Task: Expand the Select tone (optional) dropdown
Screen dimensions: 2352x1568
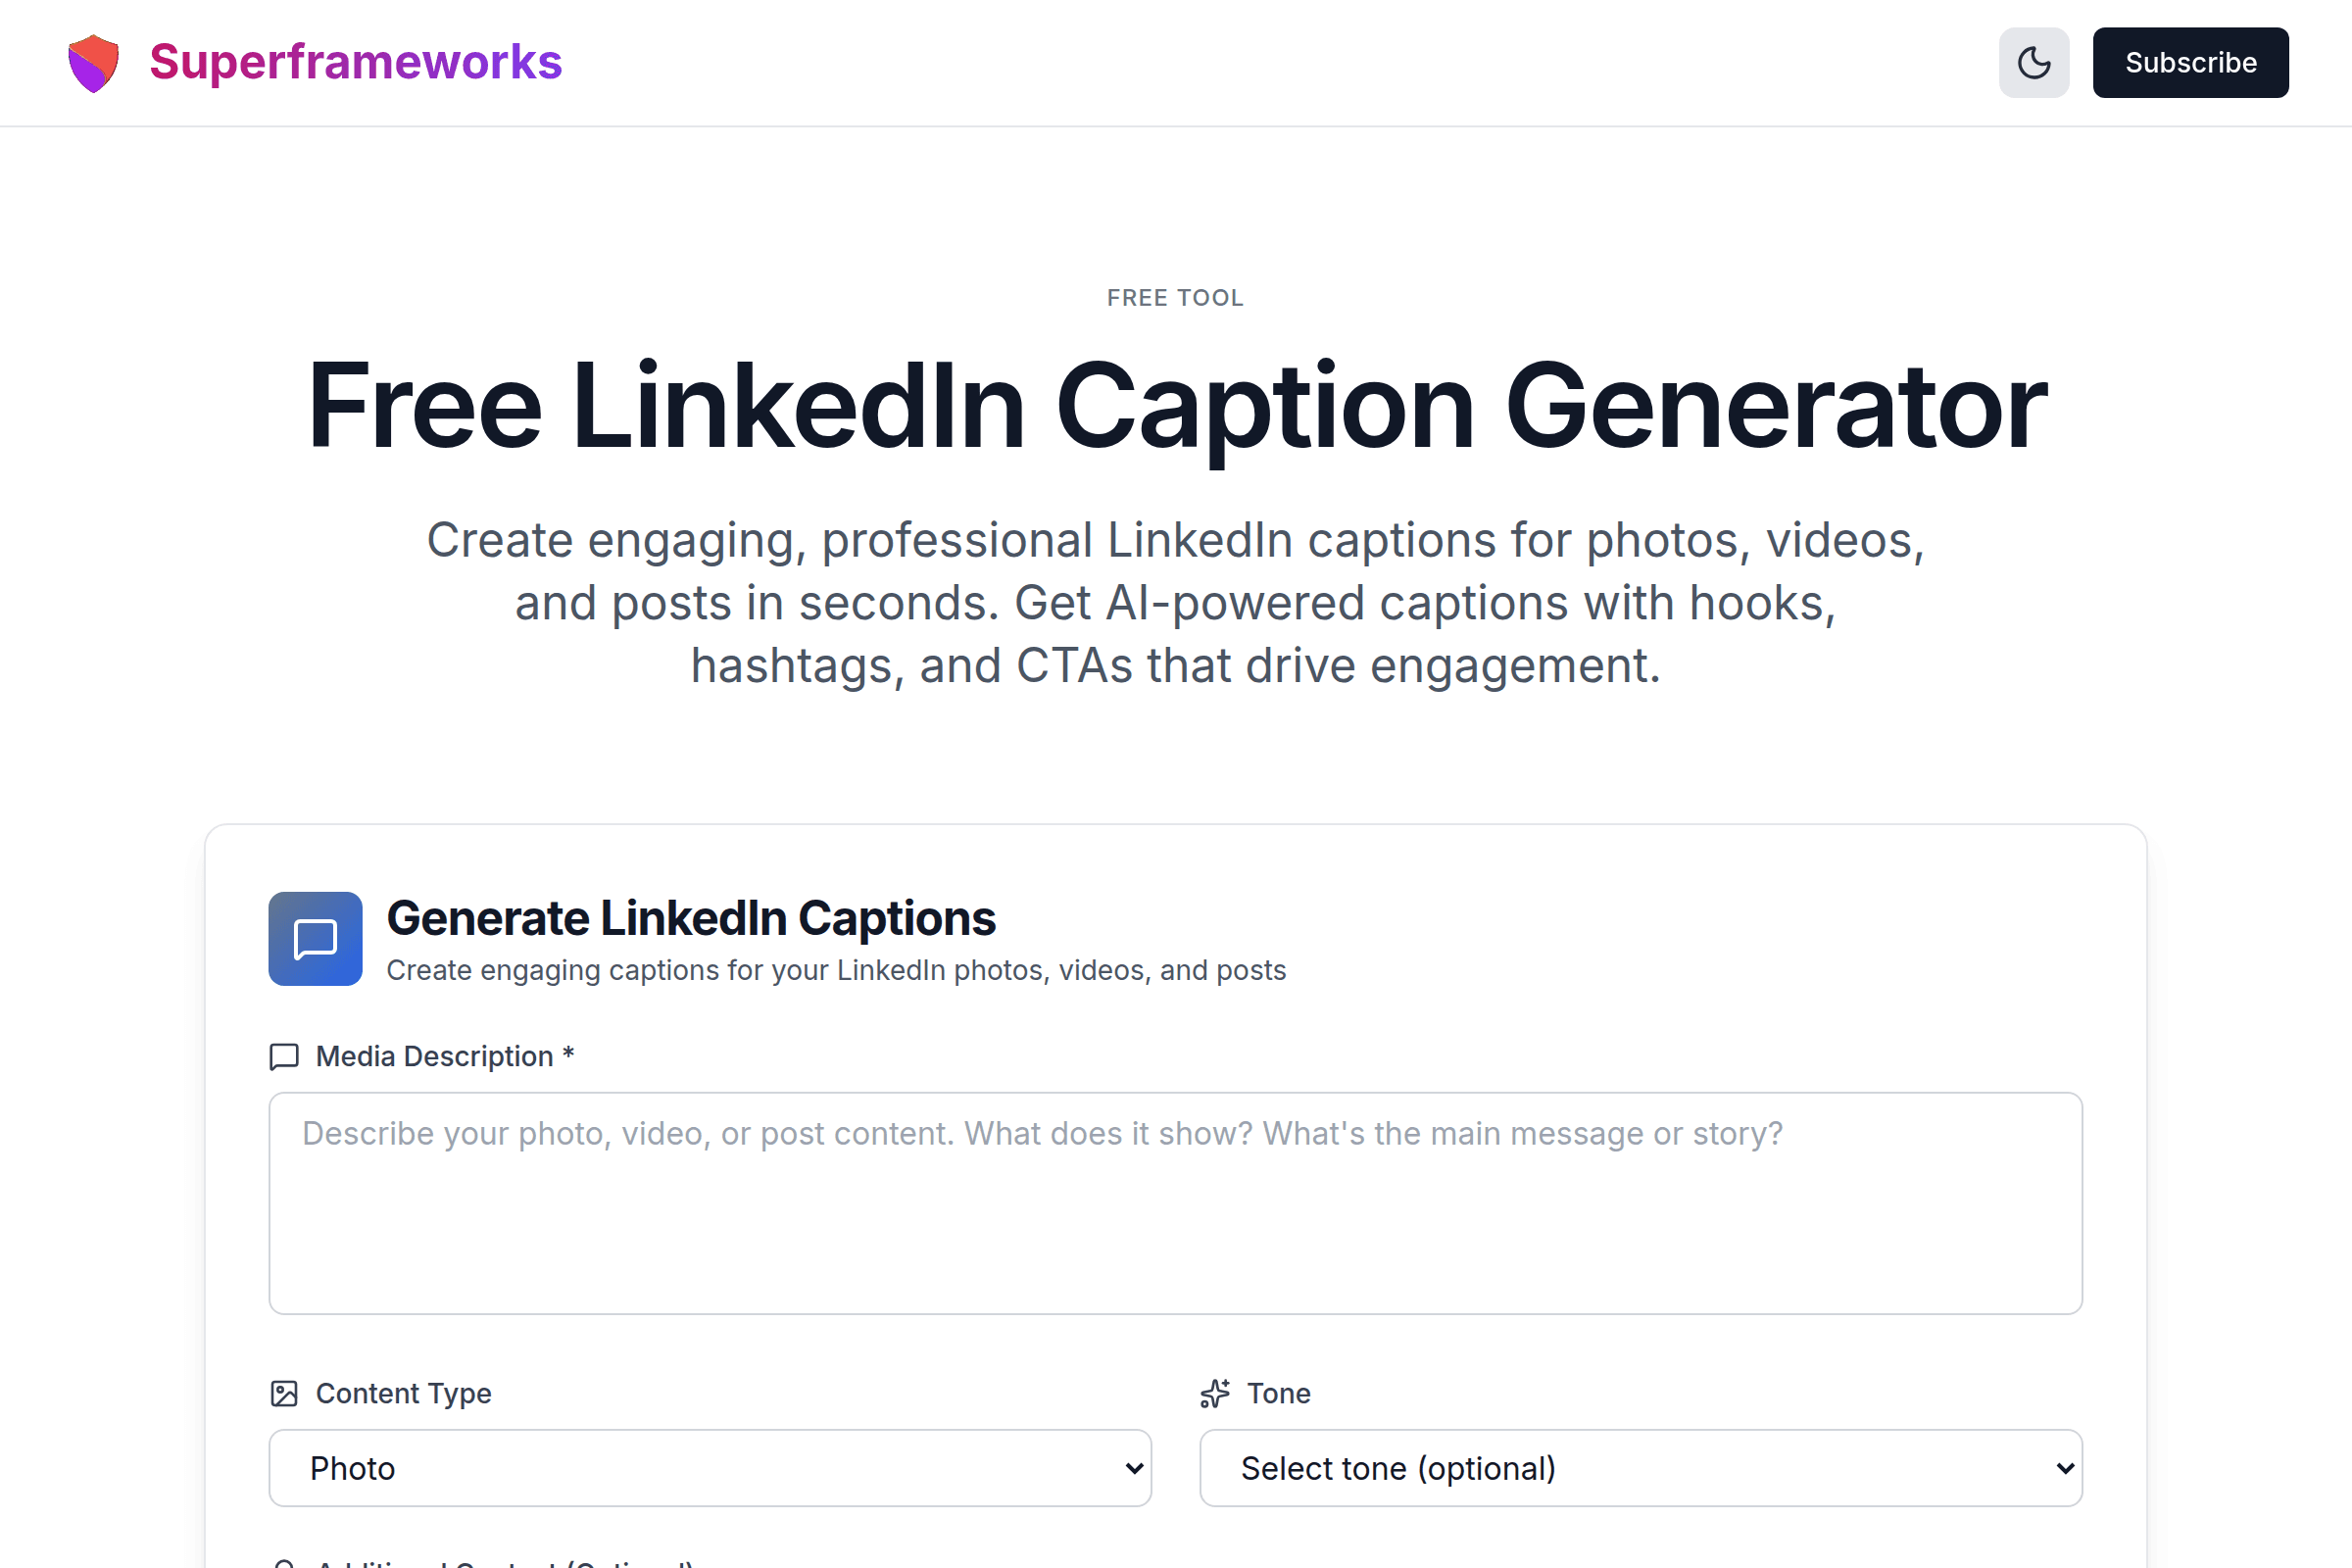Action: [x=1641, y=1468]
